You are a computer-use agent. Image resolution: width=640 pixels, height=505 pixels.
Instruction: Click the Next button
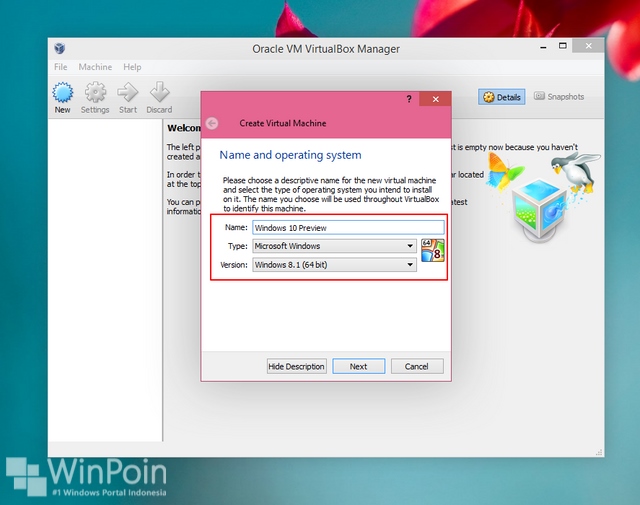pyautogui.click(x=358, y=366)
